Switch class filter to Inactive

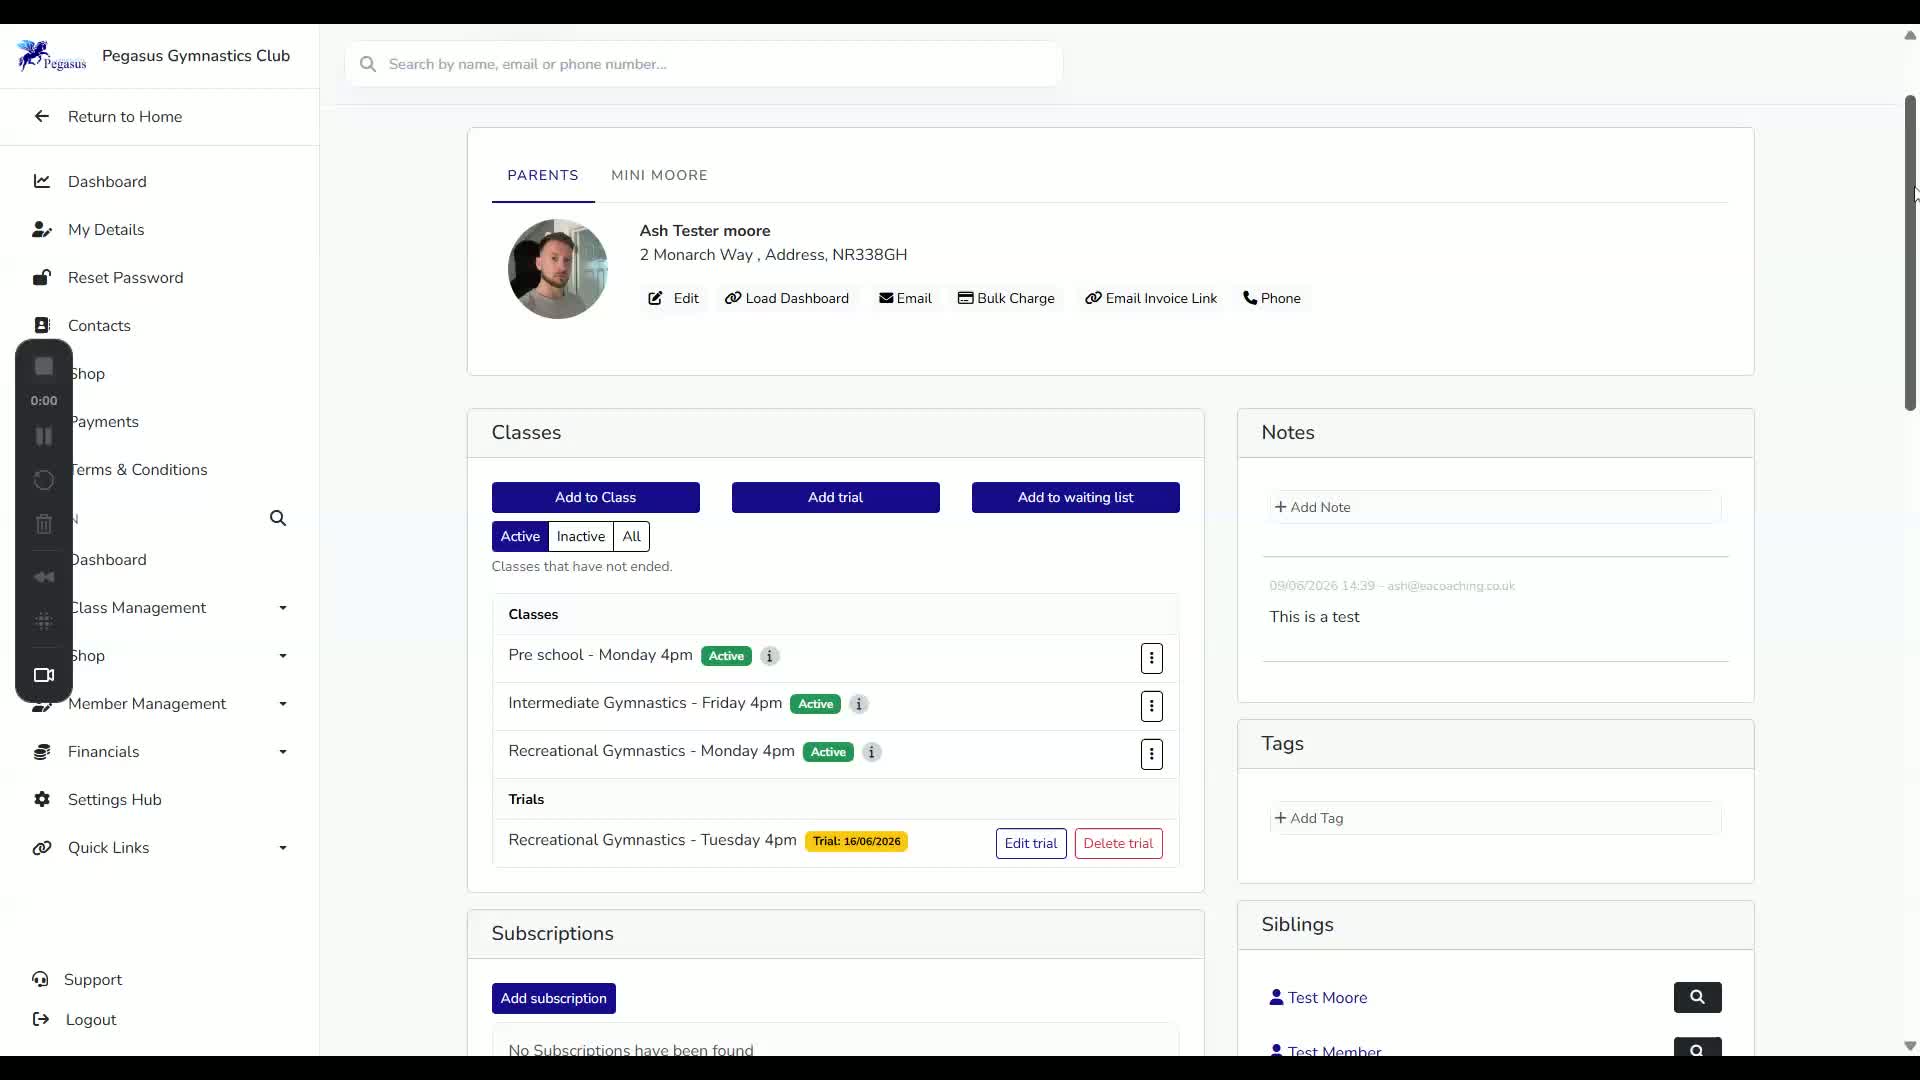coord(581,536)
